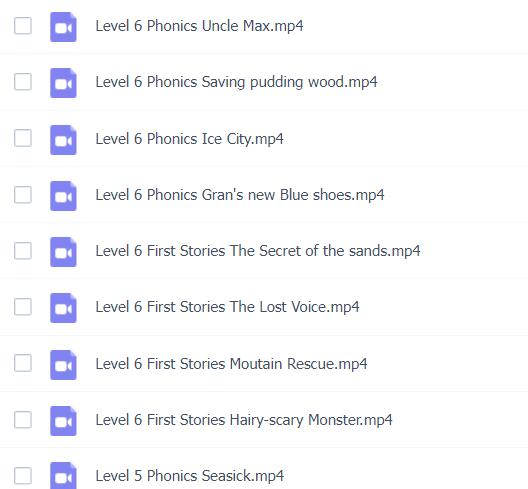Open The Secret of the sands.mp4 file
The width and height of the screenshot is (528, 489).
(258, 251)
